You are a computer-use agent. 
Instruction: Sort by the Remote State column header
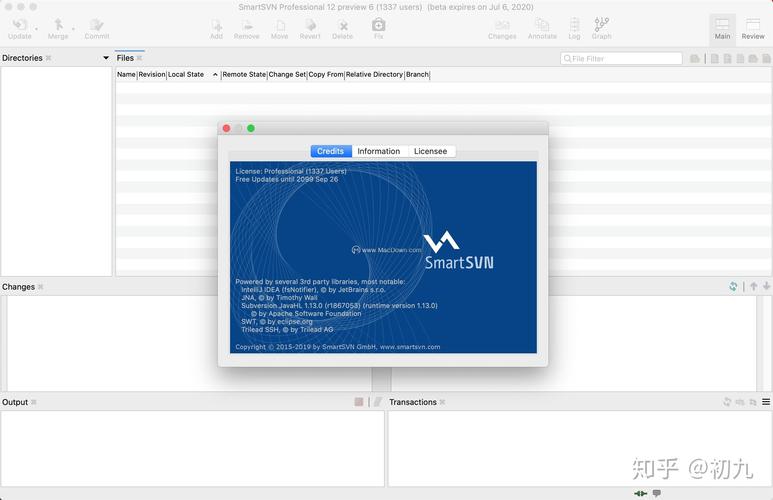tap(244, 74)
